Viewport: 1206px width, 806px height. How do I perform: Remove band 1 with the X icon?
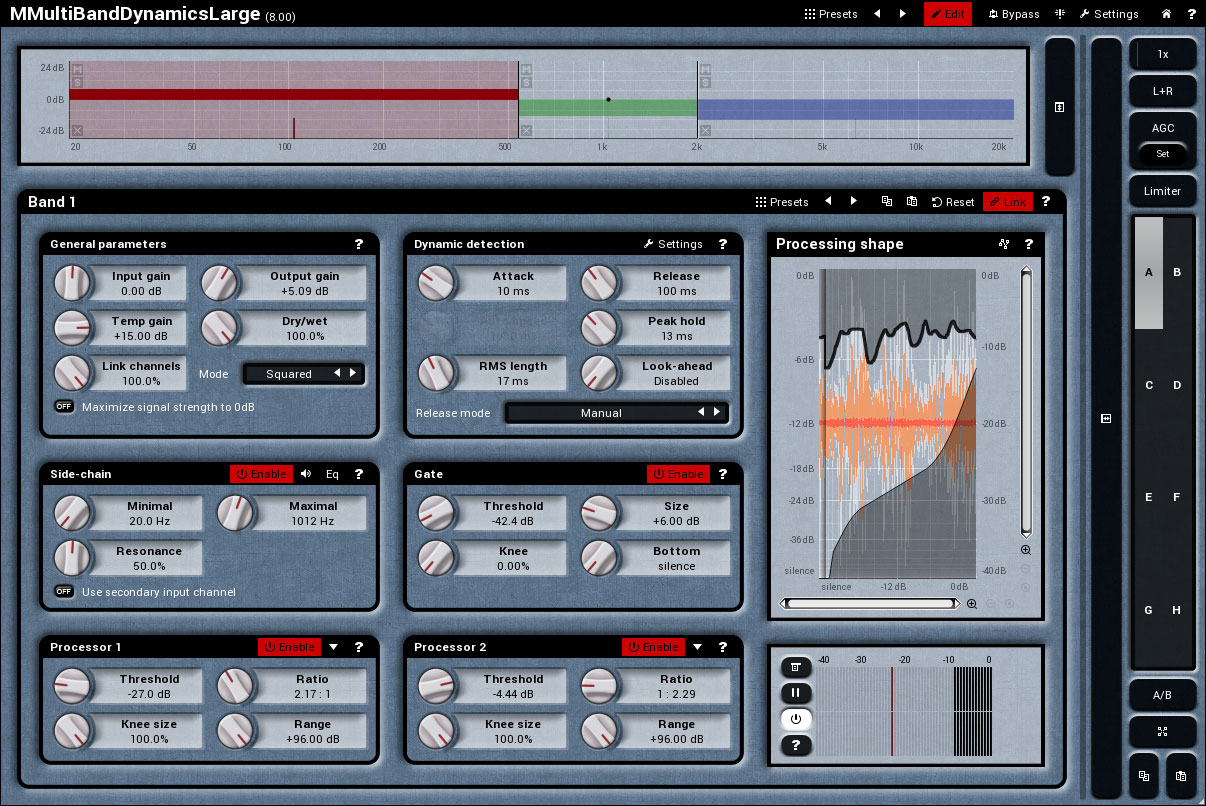[77, 130]
